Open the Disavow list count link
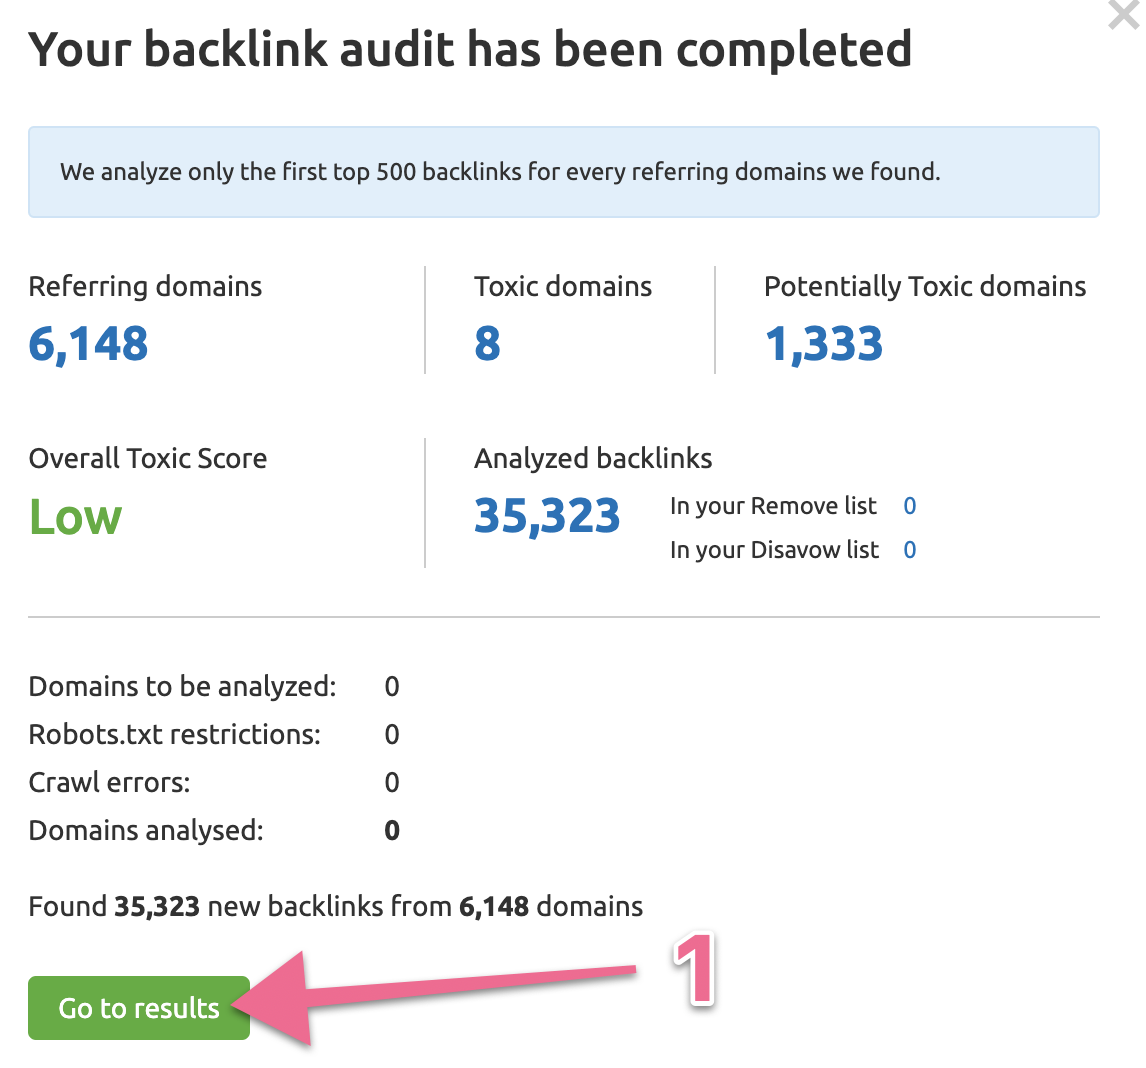The image size is (1146, 1068). click(x=909, y=550)
